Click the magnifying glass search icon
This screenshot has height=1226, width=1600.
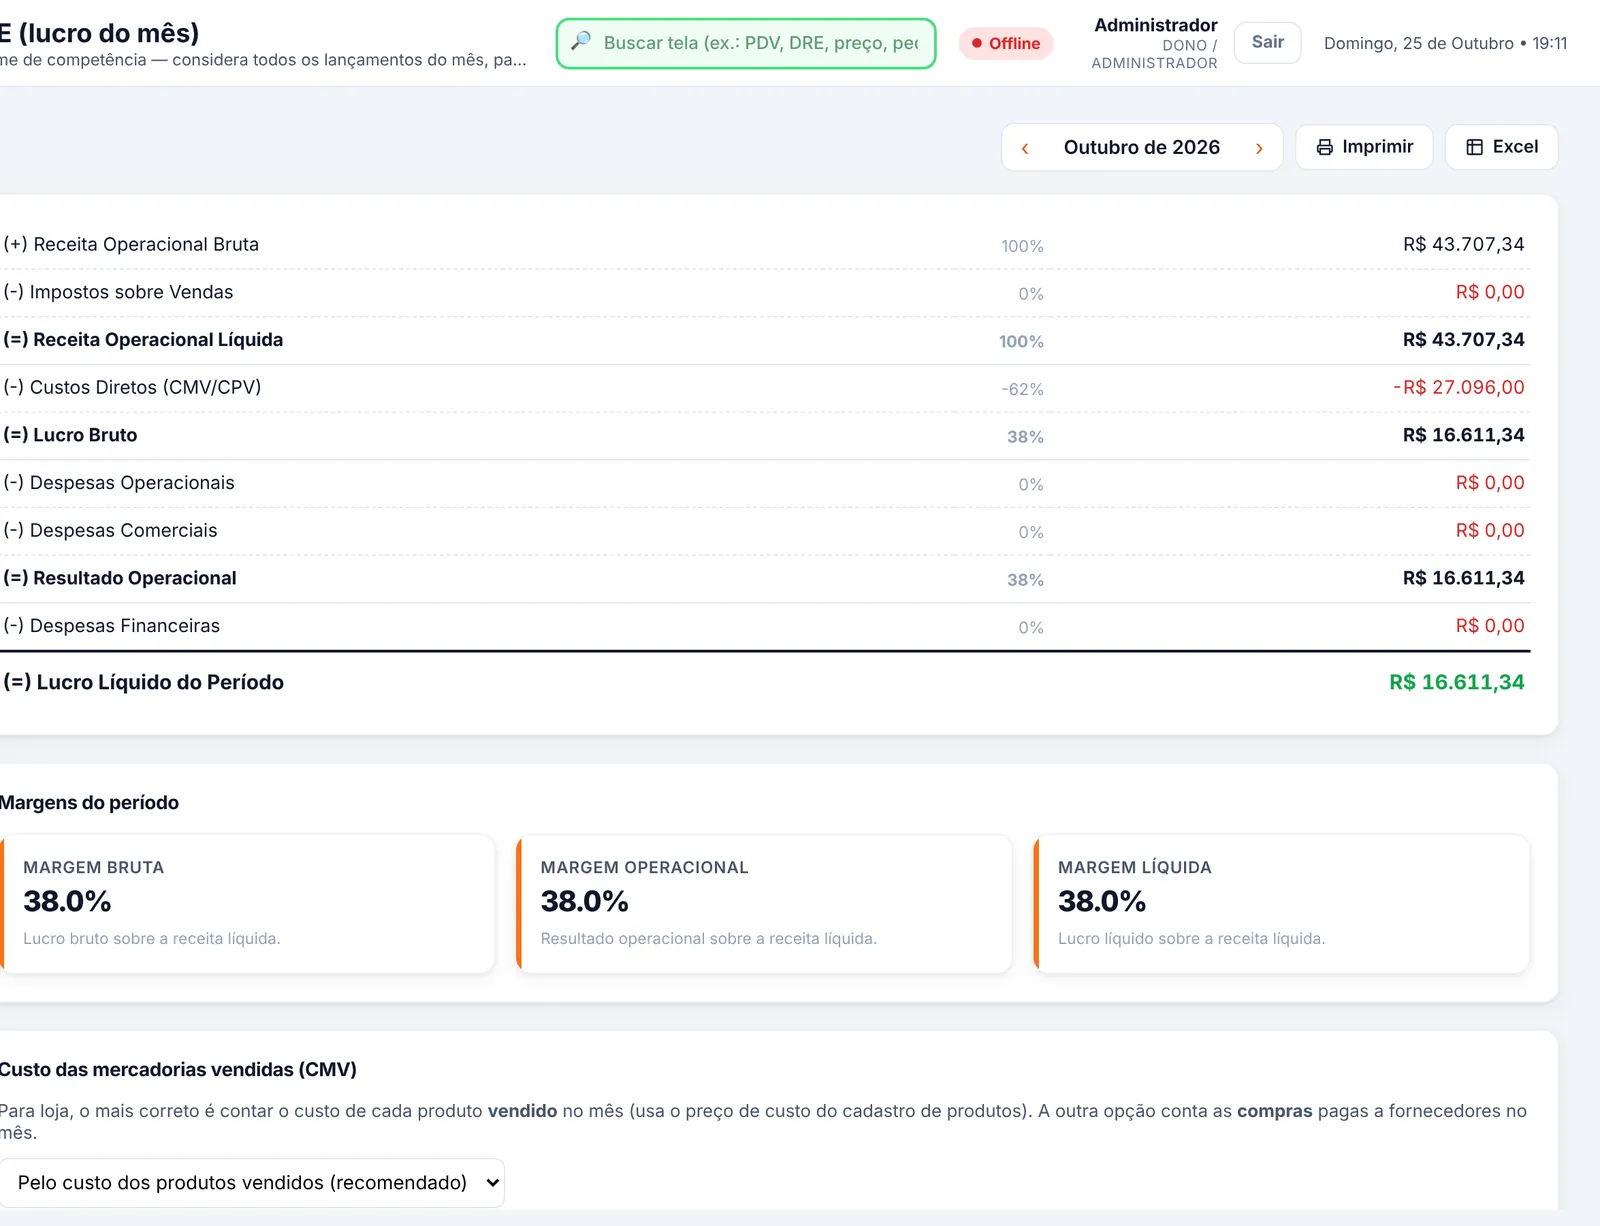(x=580, y=42)
